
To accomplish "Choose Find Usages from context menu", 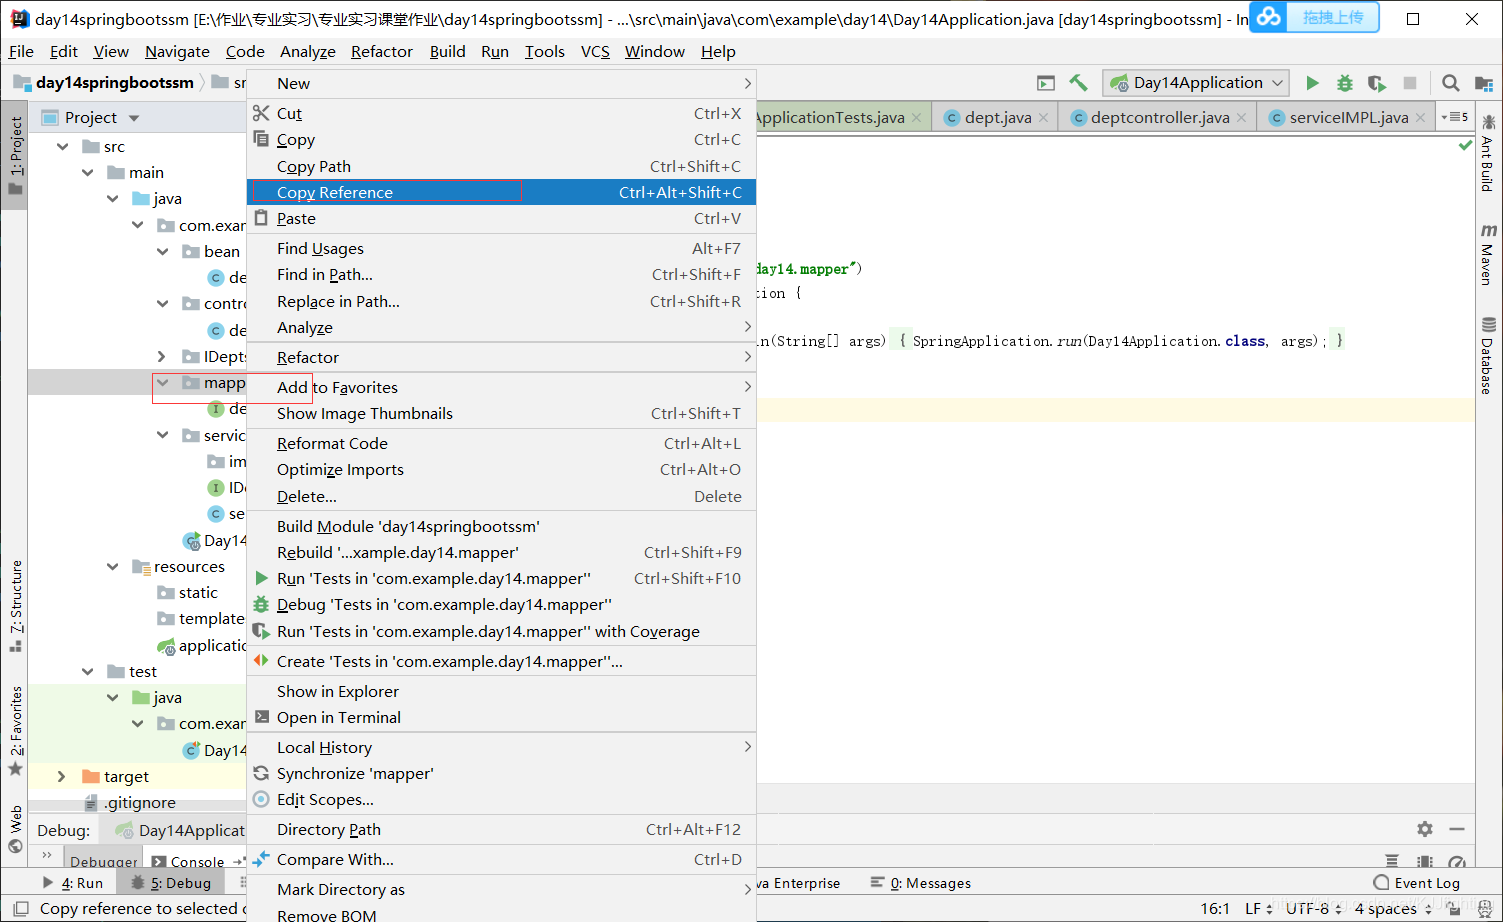I will pos(501,248).
